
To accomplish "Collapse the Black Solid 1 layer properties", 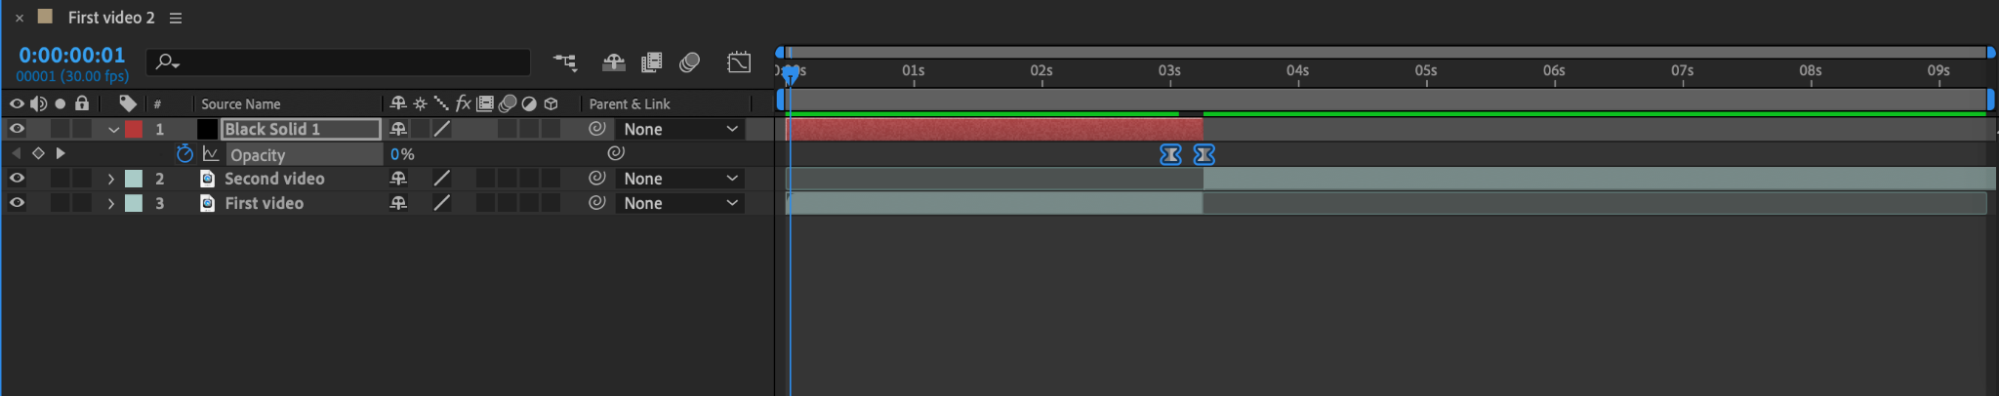I will (x=113, y=130).
